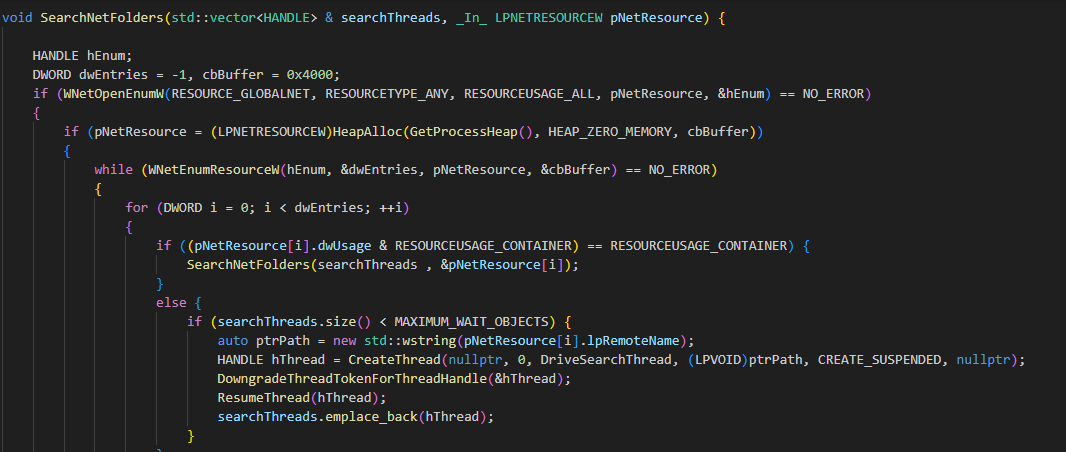Viewport: 1066px width, 452px height.
Task: Click the "++i" increment expression
Action: tap(391, 208)
